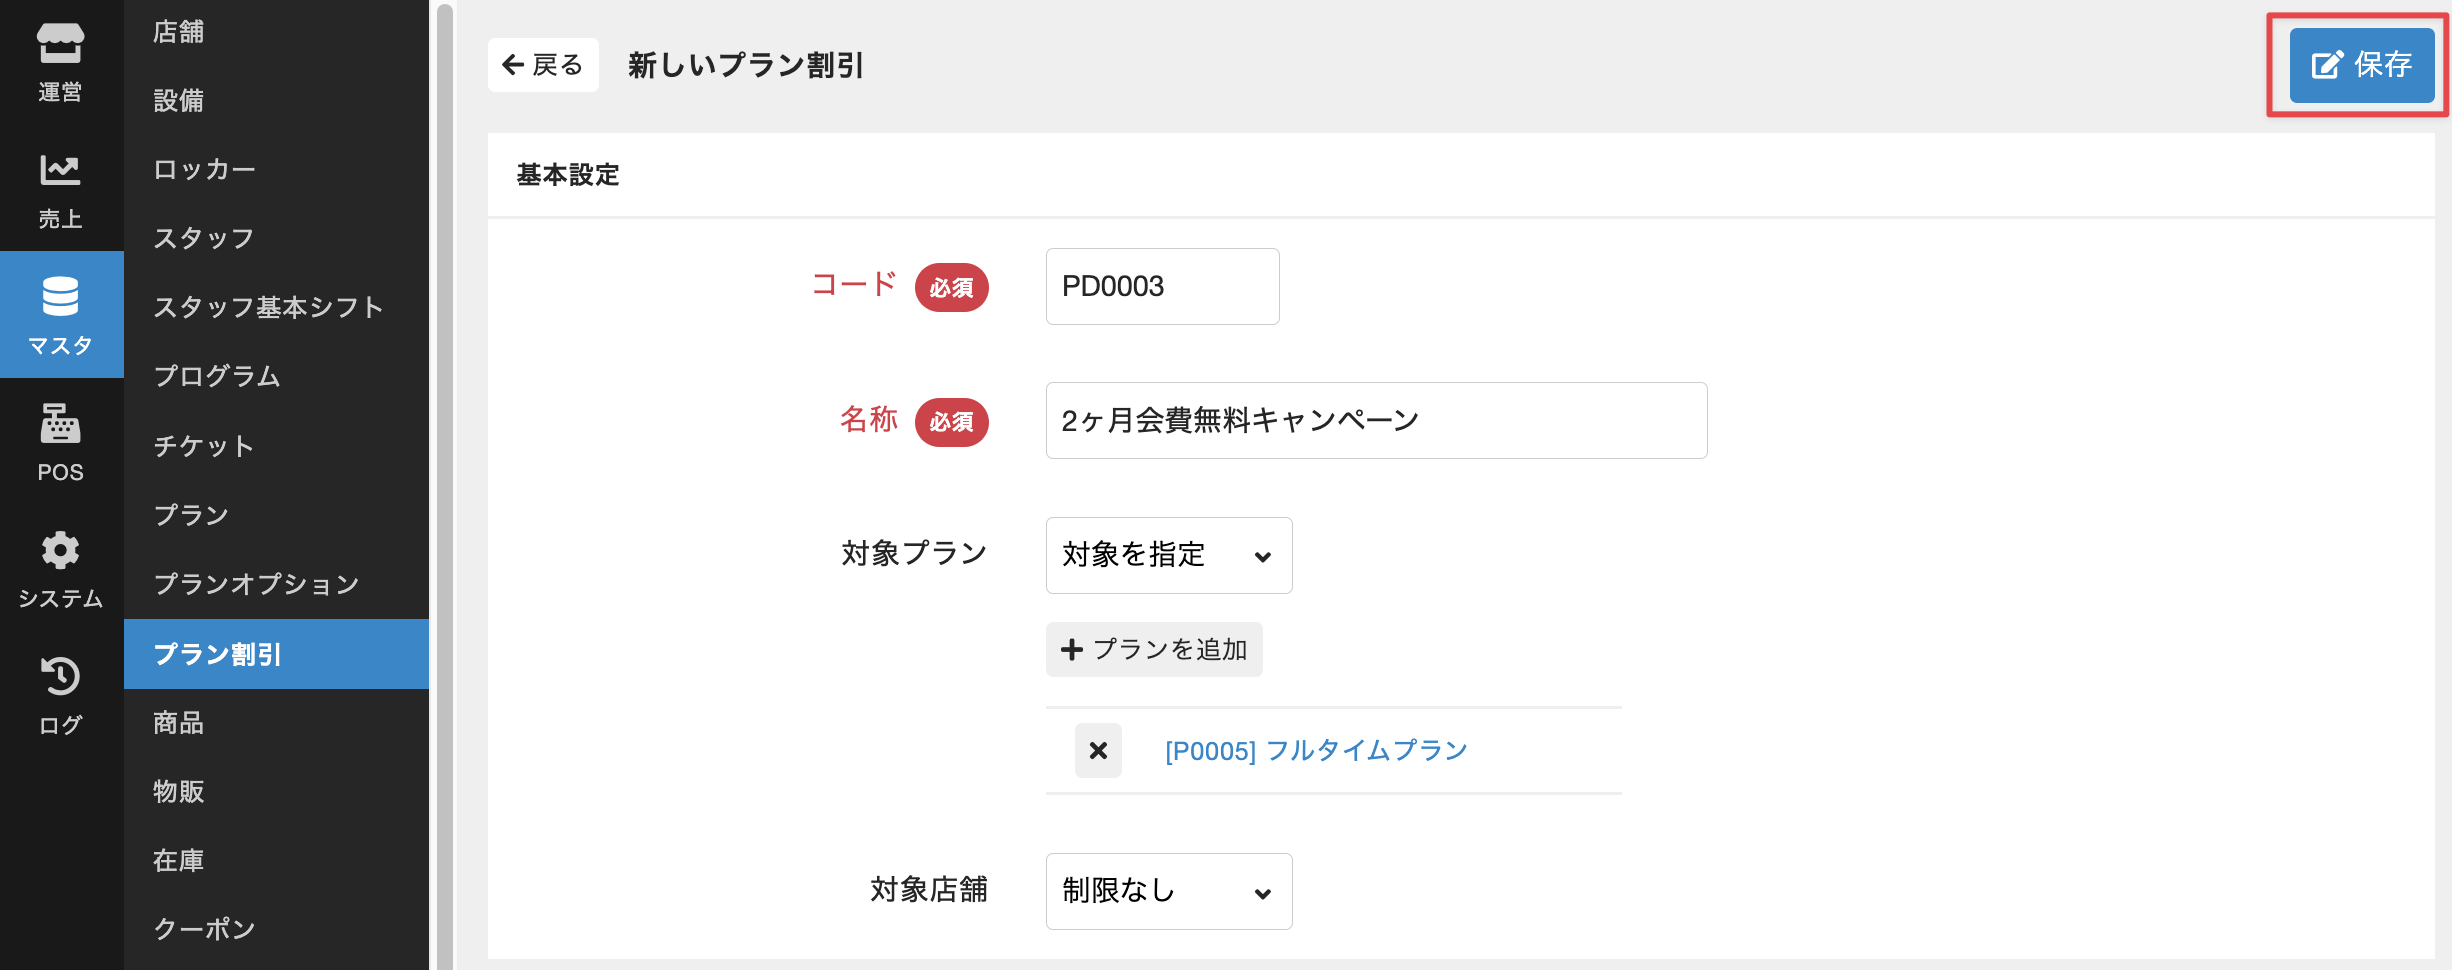
Task: Remove フルタイムプラン with the X icon
Action: [x=1098, y=750]
